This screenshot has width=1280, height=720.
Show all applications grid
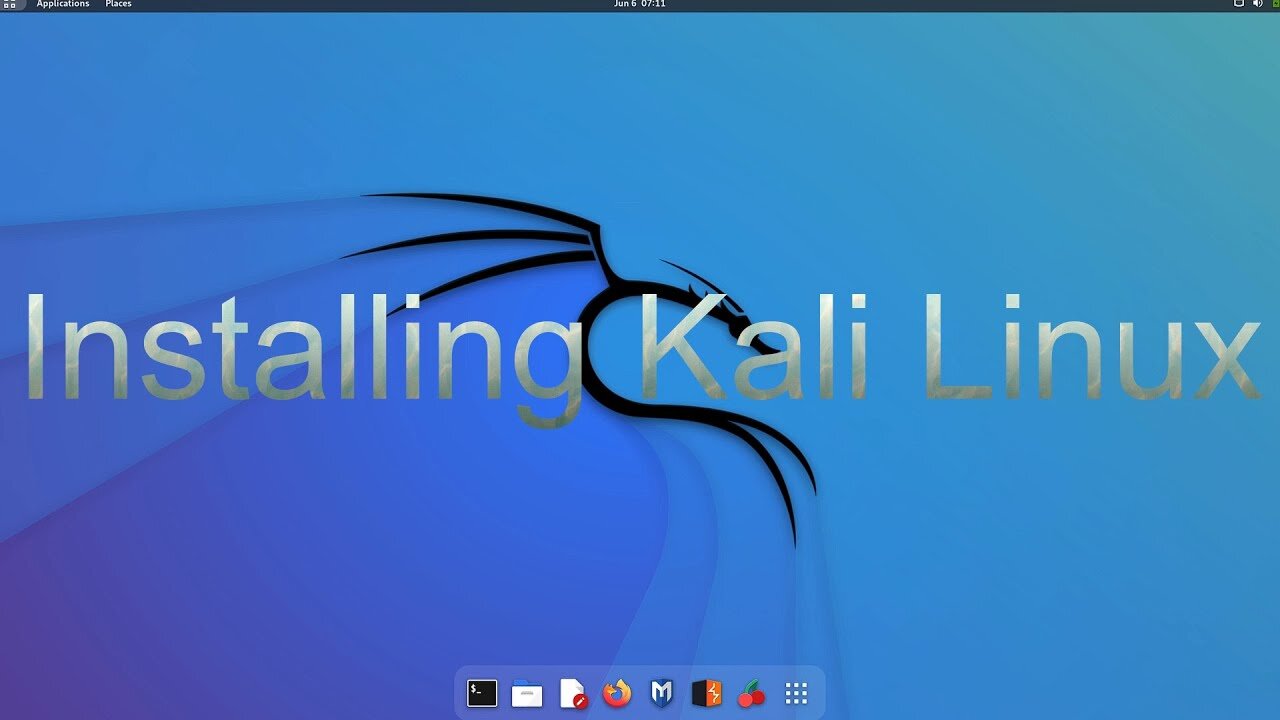(x=796, y=693)
